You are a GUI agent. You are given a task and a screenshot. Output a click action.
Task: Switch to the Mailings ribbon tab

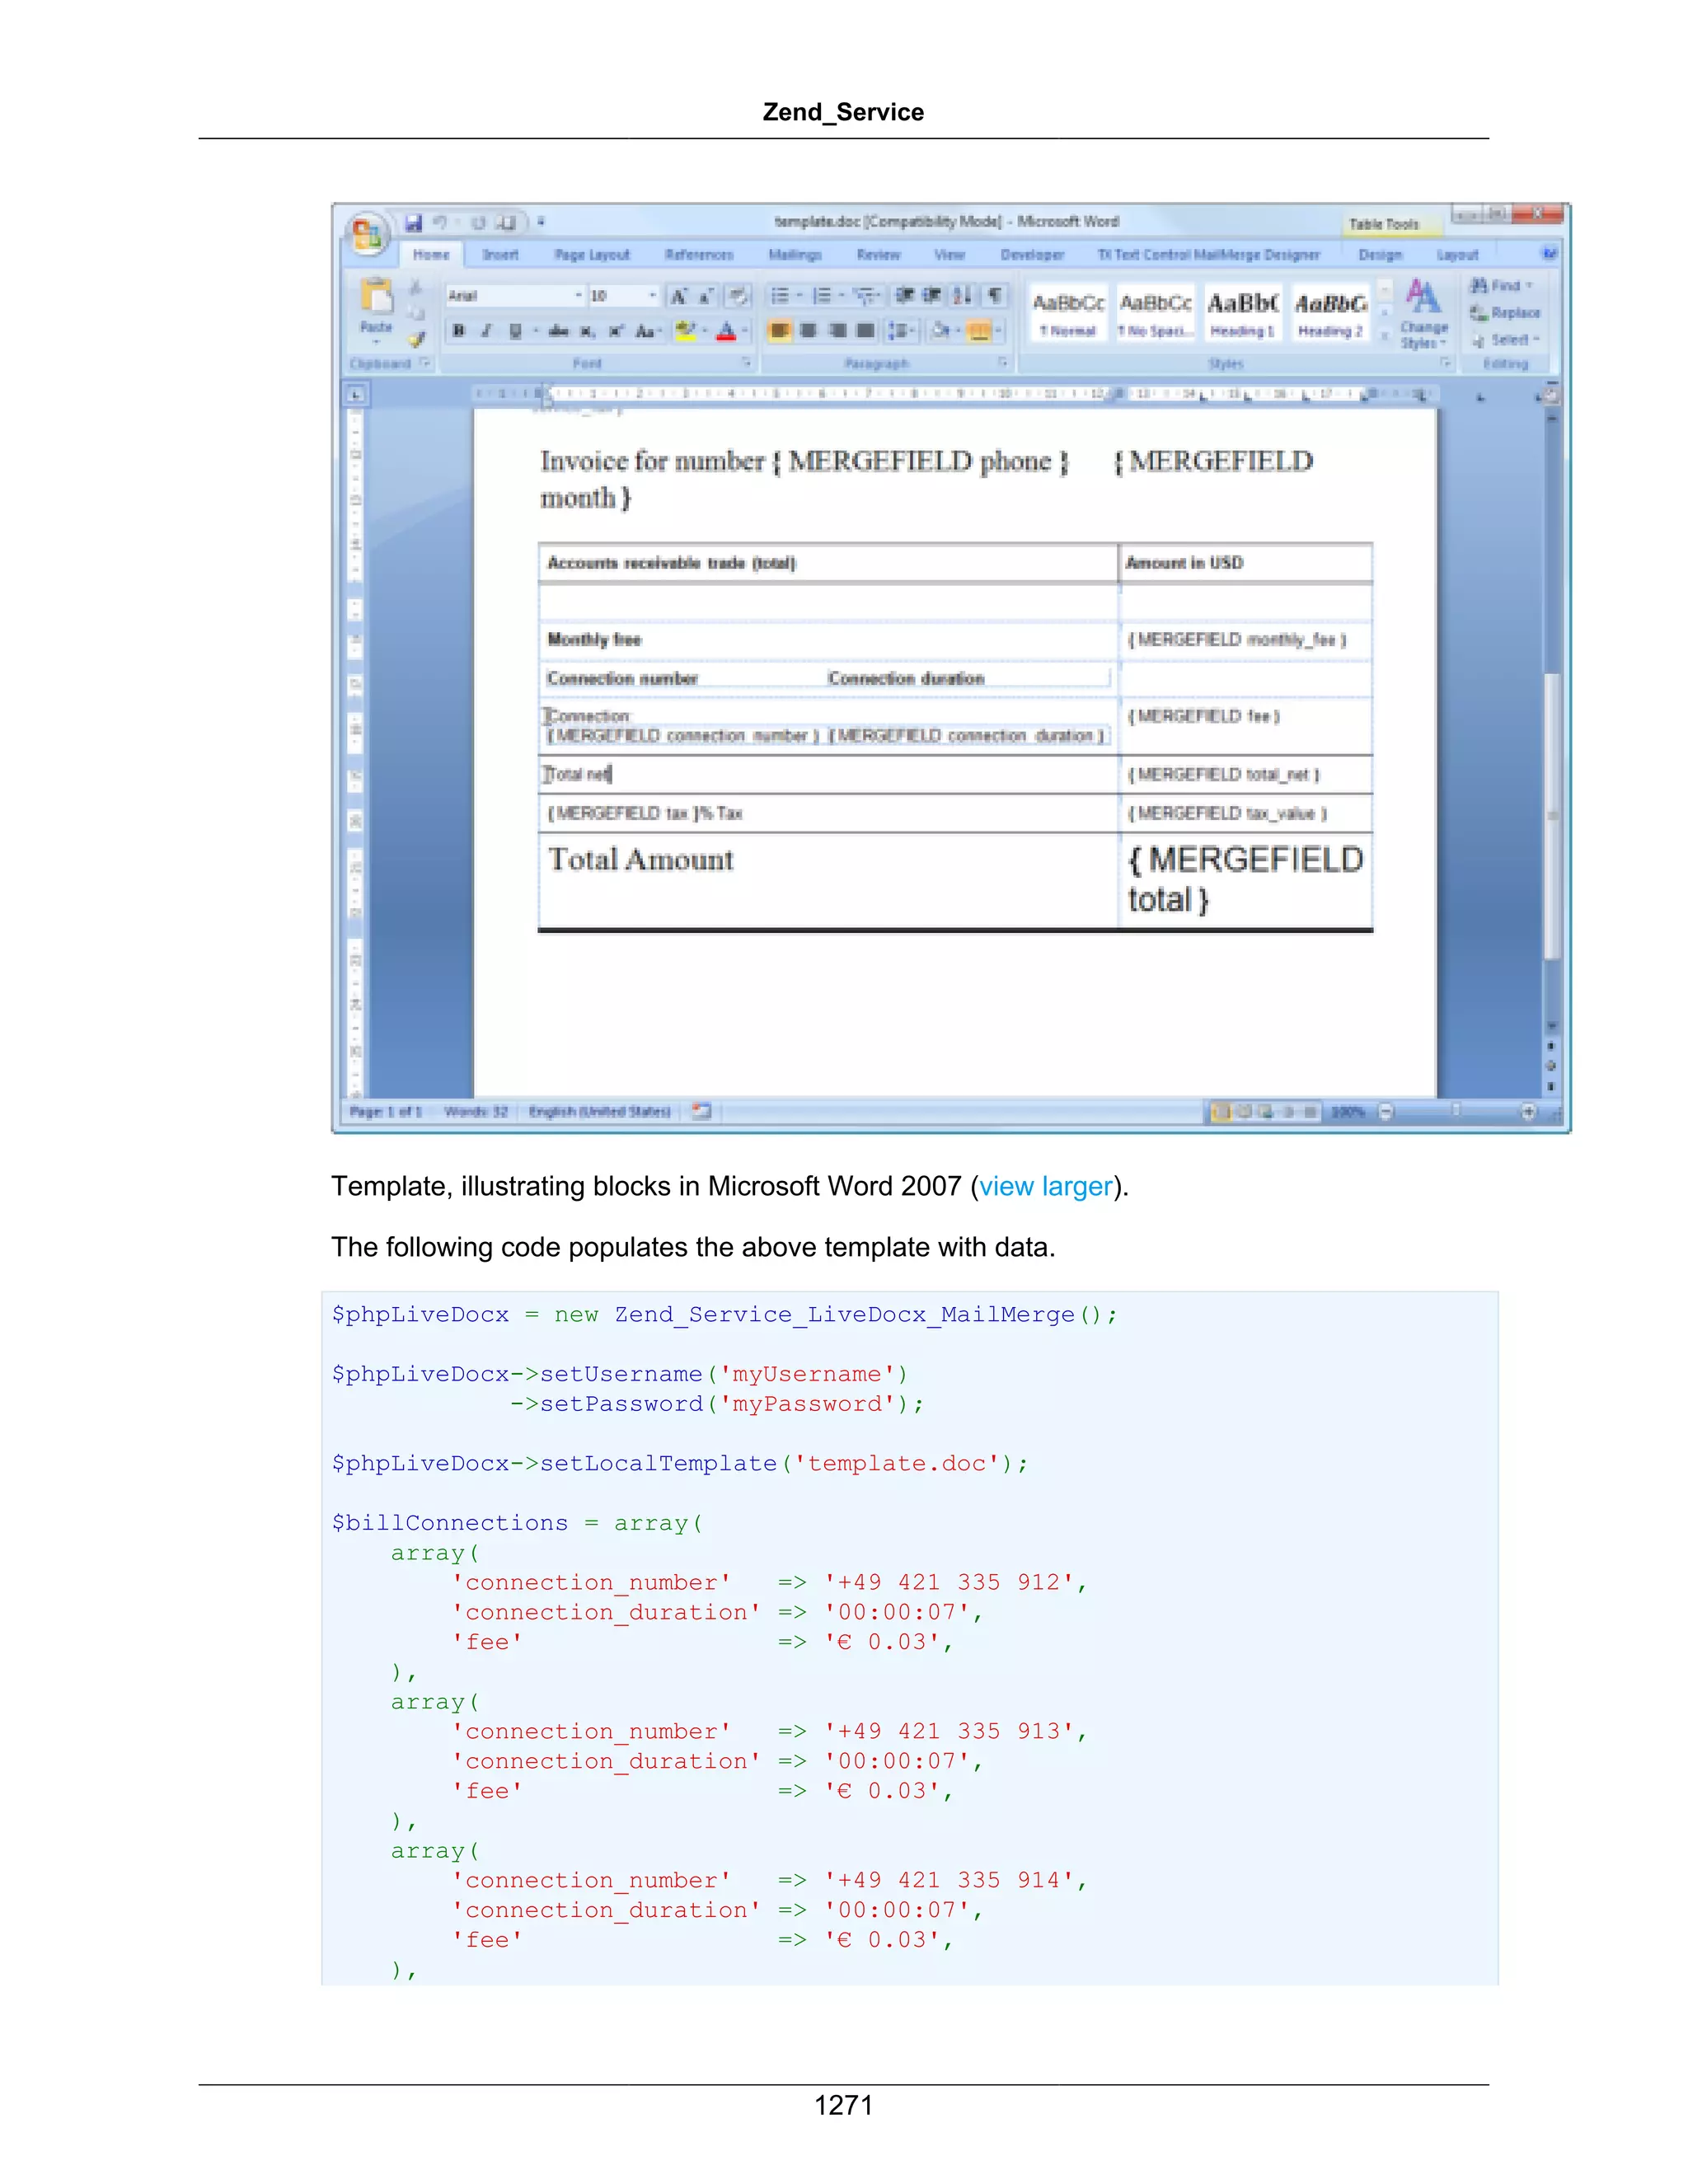795,255
